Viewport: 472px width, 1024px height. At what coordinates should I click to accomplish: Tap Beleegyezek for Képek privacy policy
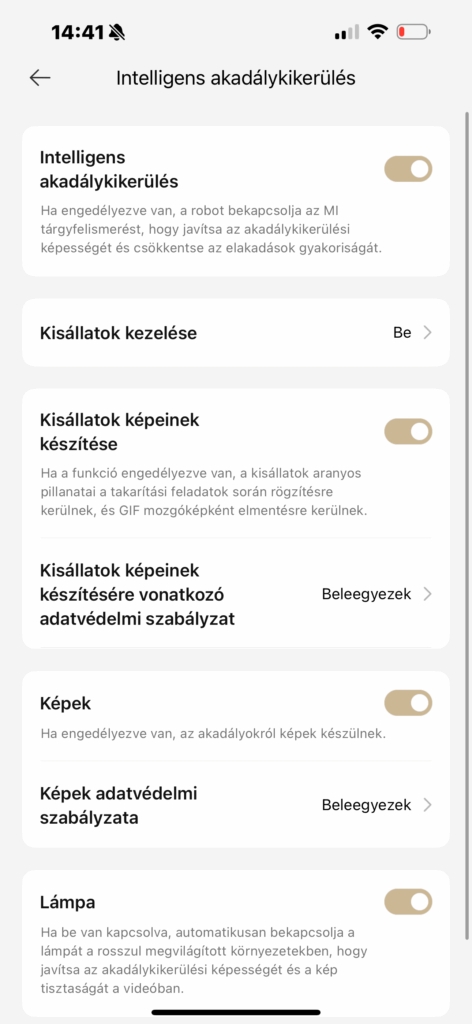(366, 805)
